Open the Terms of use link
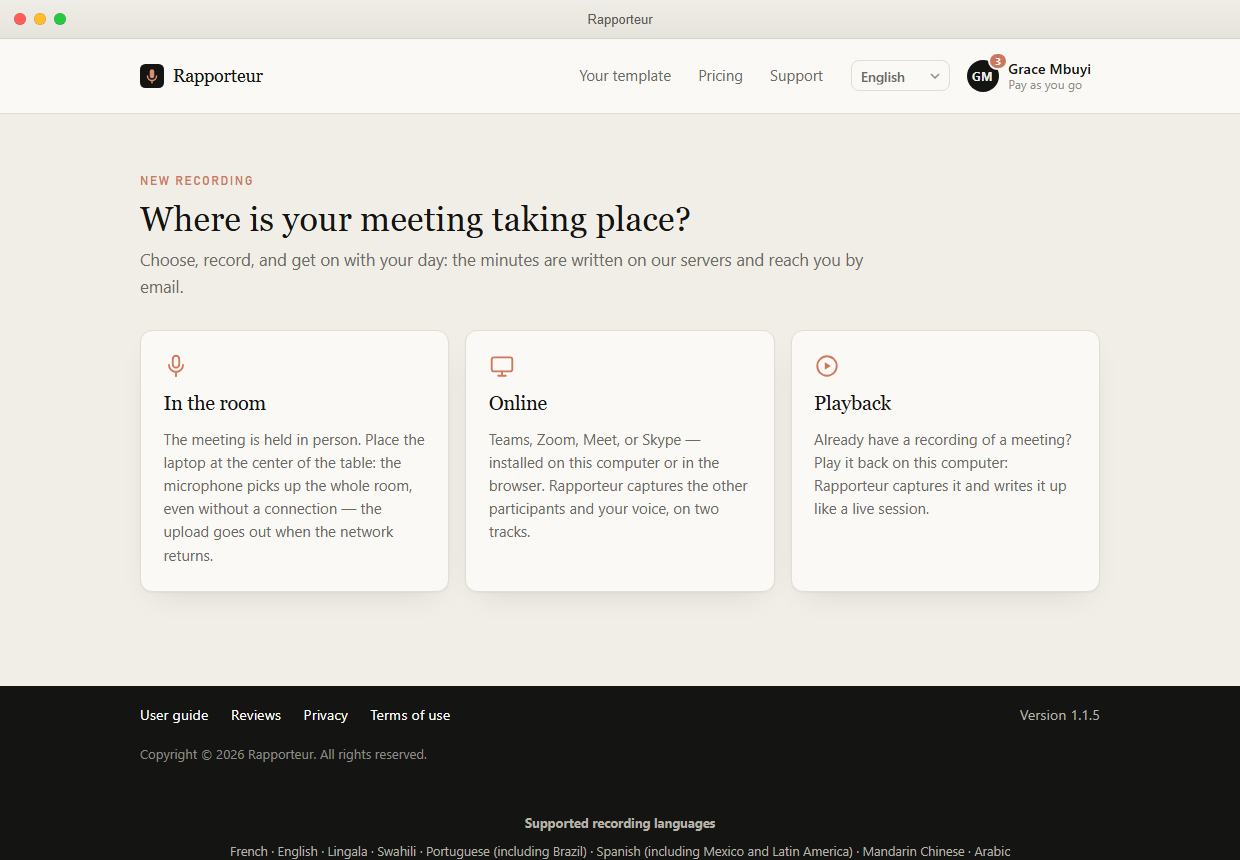 click(x=410, y=715)
